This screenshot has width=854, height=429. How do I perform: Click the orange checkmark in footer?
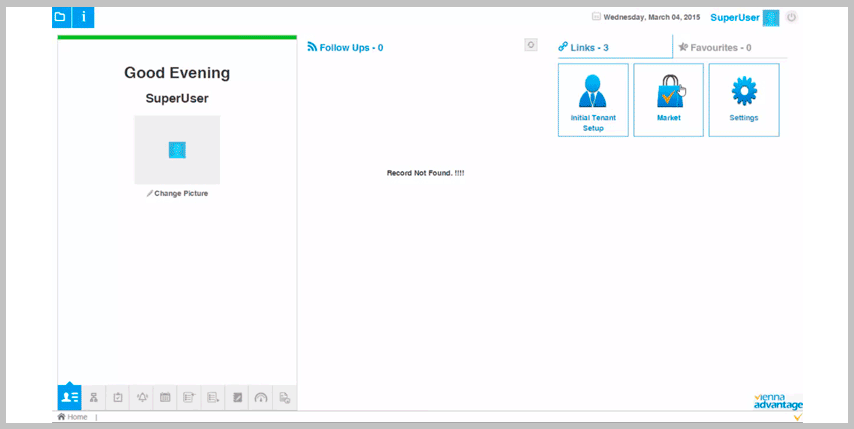click(x=798, y=417)
